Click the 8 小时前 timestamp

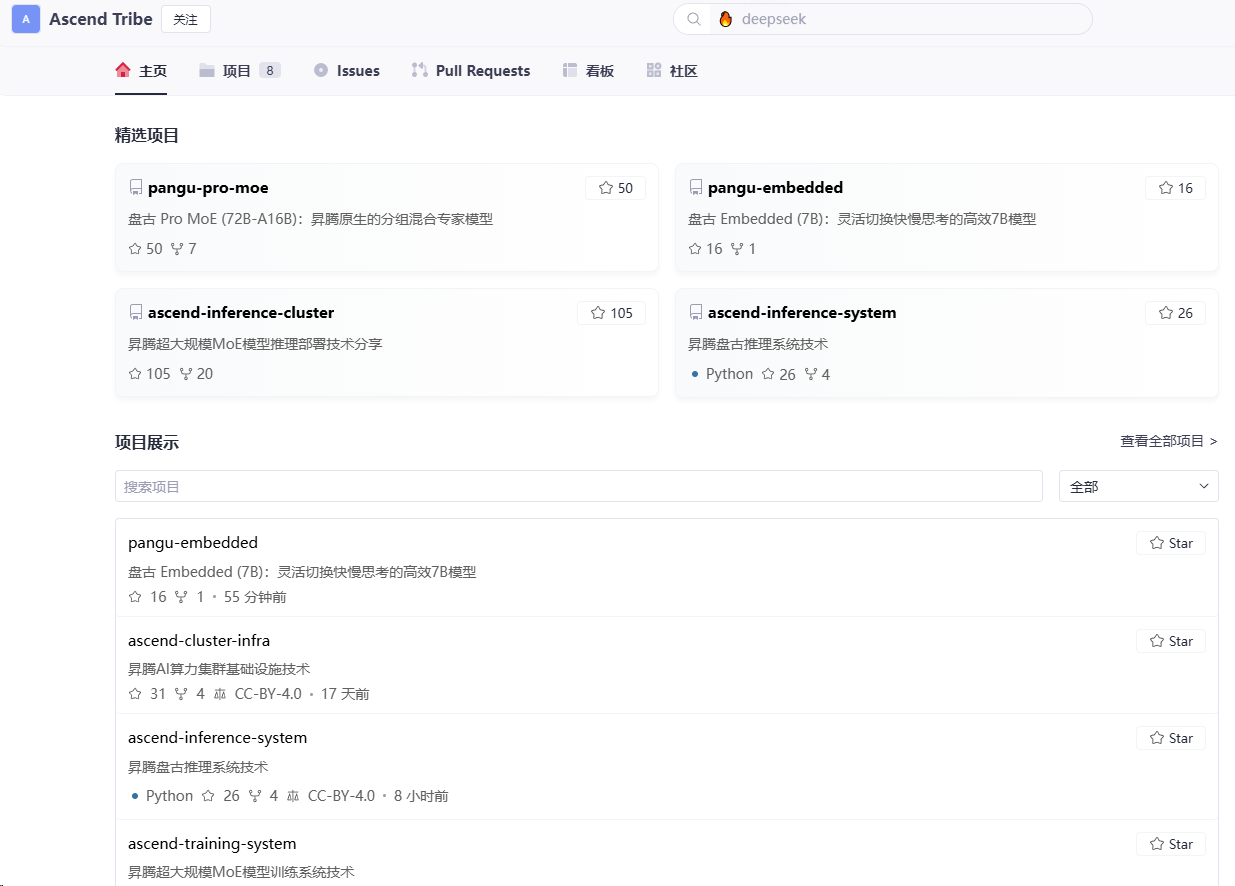pyautogui.click(x=421, y=796)
